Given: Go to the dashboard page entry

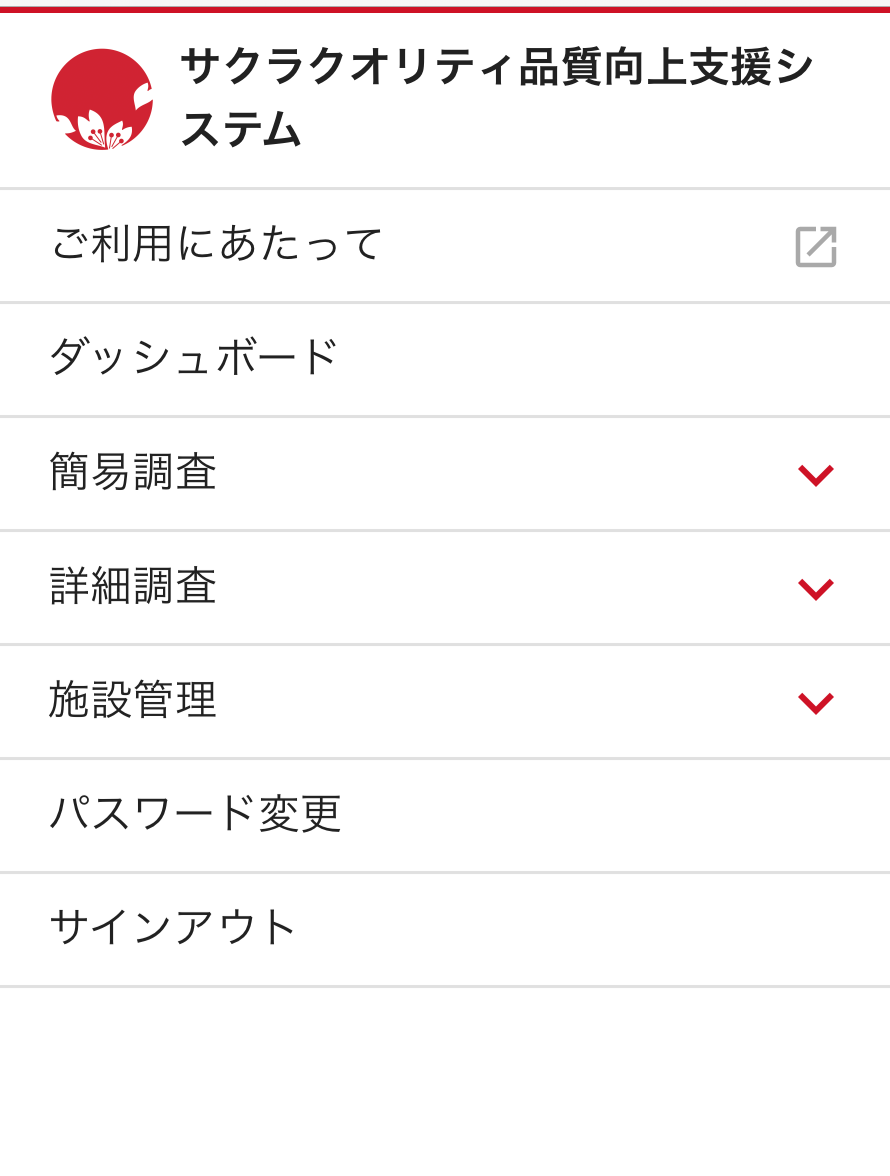Looking at the screenshot, I should click(x=194, y=358).
